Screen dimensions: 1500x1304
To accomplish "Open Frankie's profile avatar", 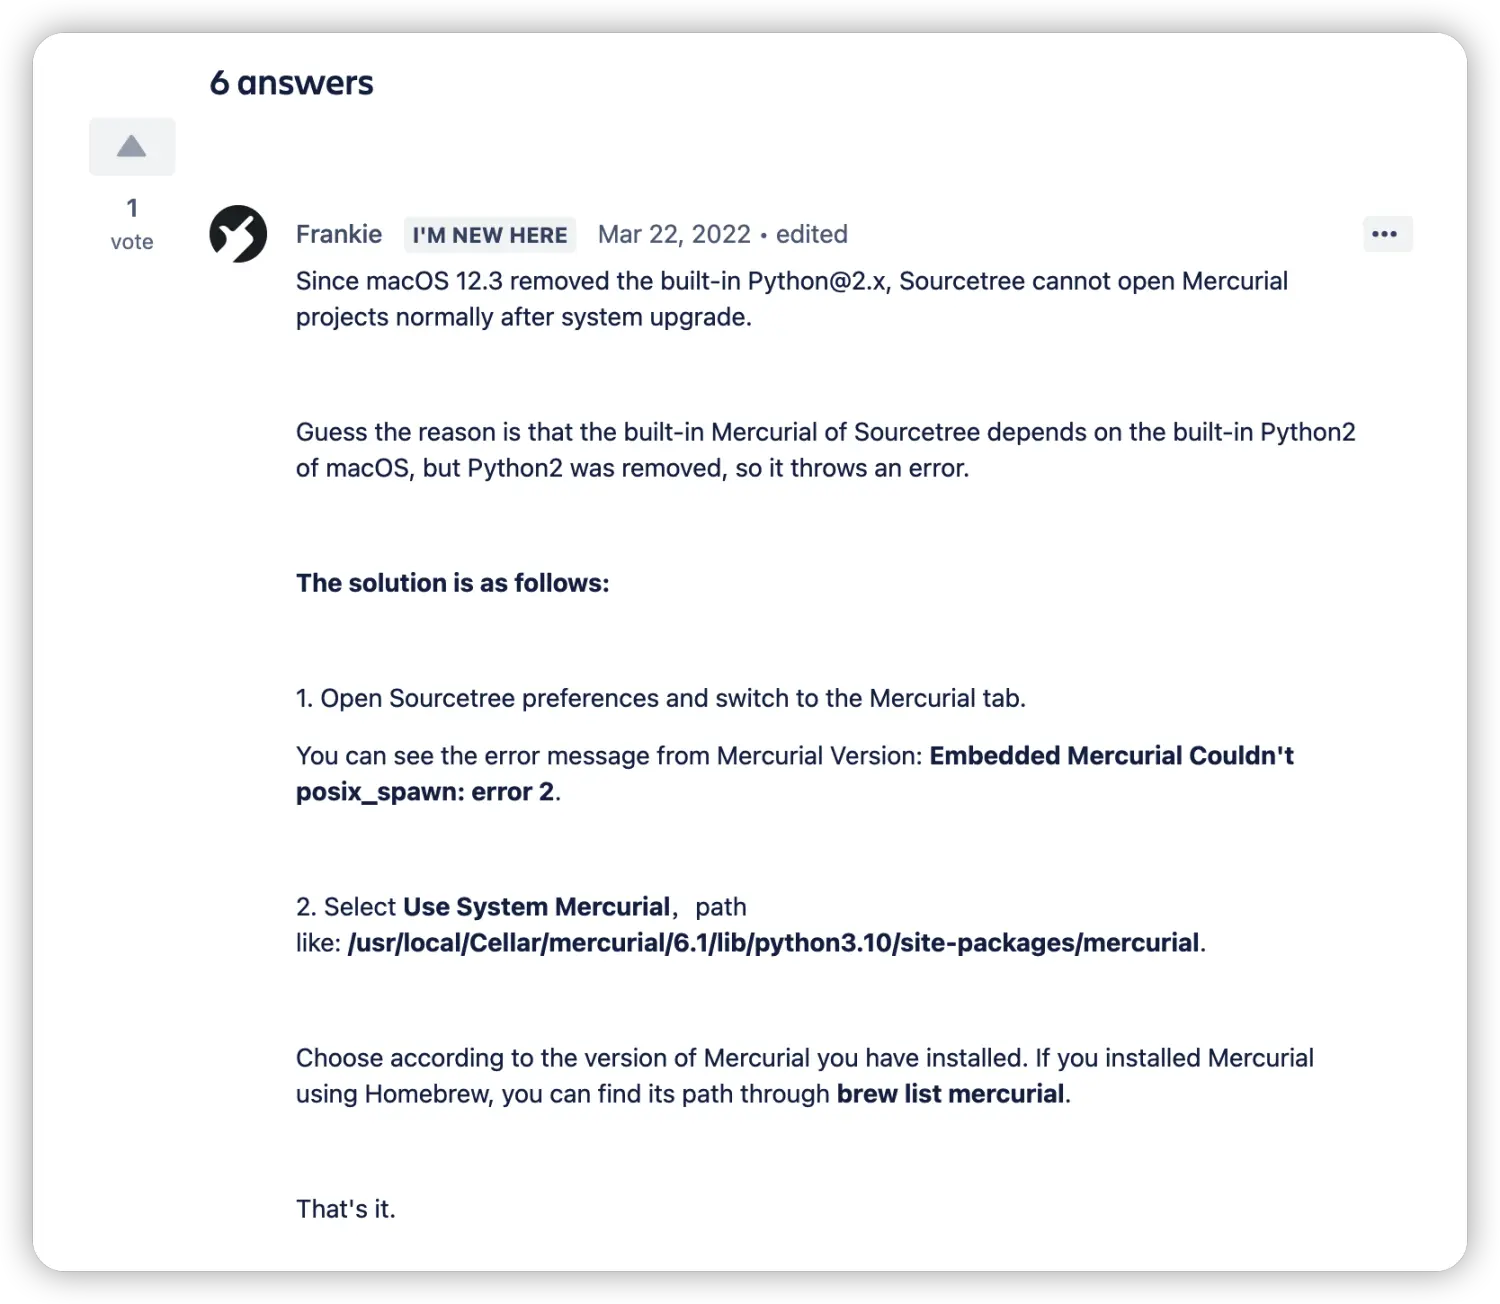I will [238, 234].
